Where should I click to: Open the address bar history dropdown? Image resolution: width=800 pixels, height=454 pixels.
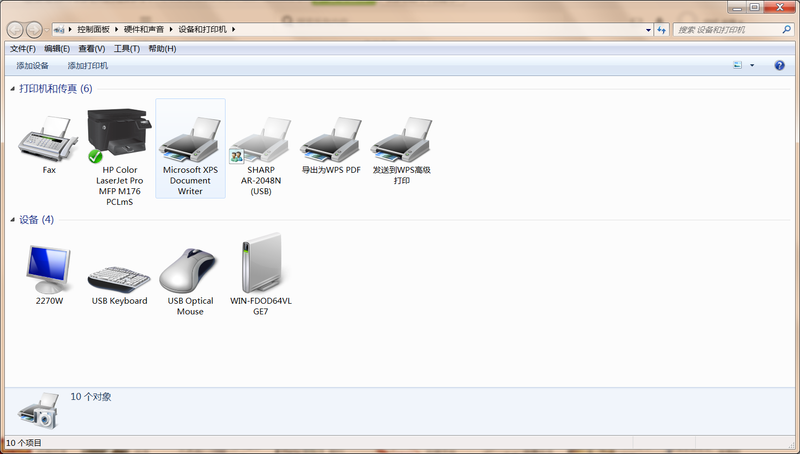(x=648, y=30)
